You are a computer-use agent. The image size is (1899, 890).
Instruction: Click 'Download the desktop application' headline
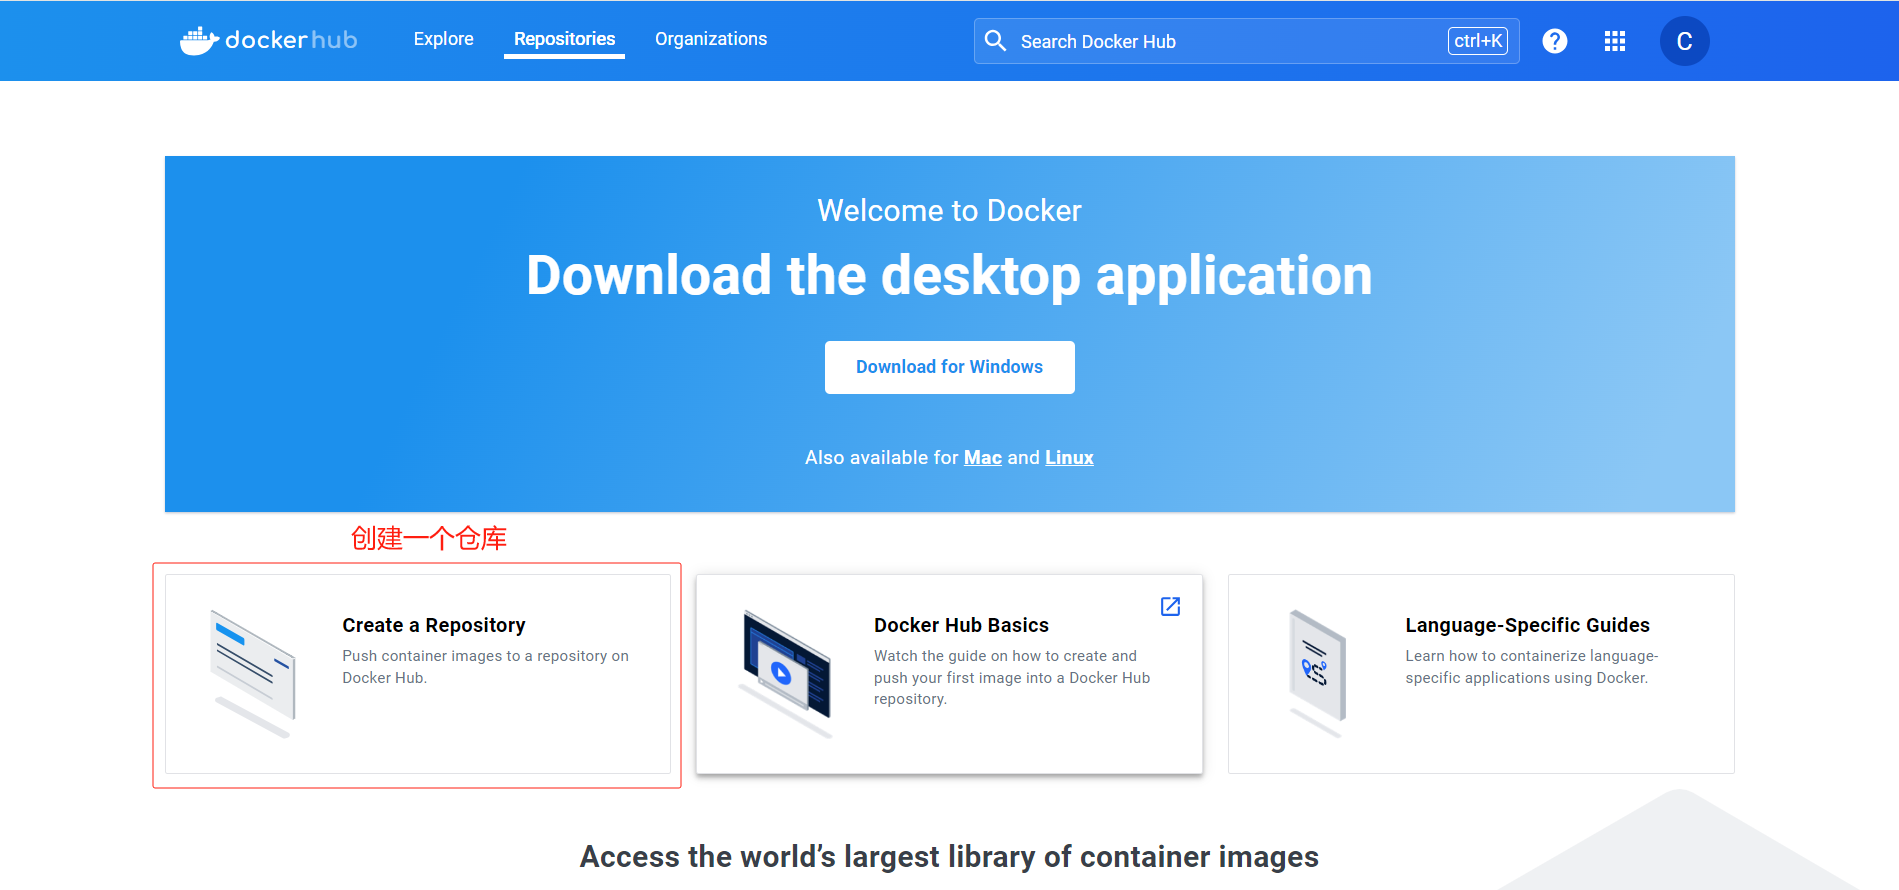coord(949,275)
